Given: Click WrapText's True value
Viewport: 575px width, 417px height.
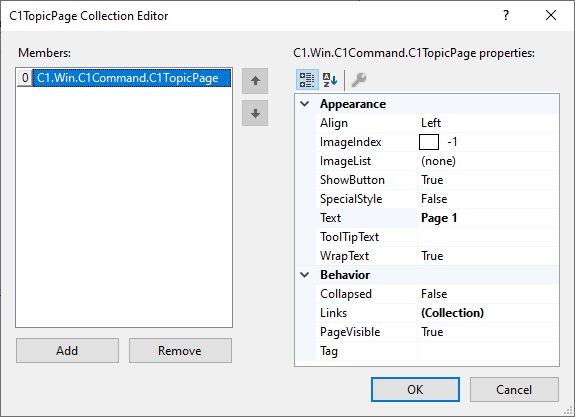Looking at the screenshot, I should 432,256.
